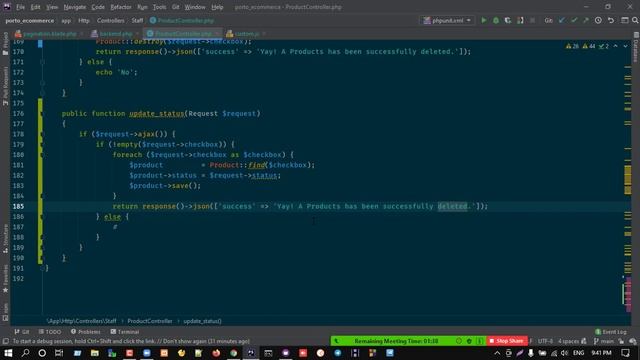640x360 pixels.
Task: Open the TODO tool window
Action: 50,332
